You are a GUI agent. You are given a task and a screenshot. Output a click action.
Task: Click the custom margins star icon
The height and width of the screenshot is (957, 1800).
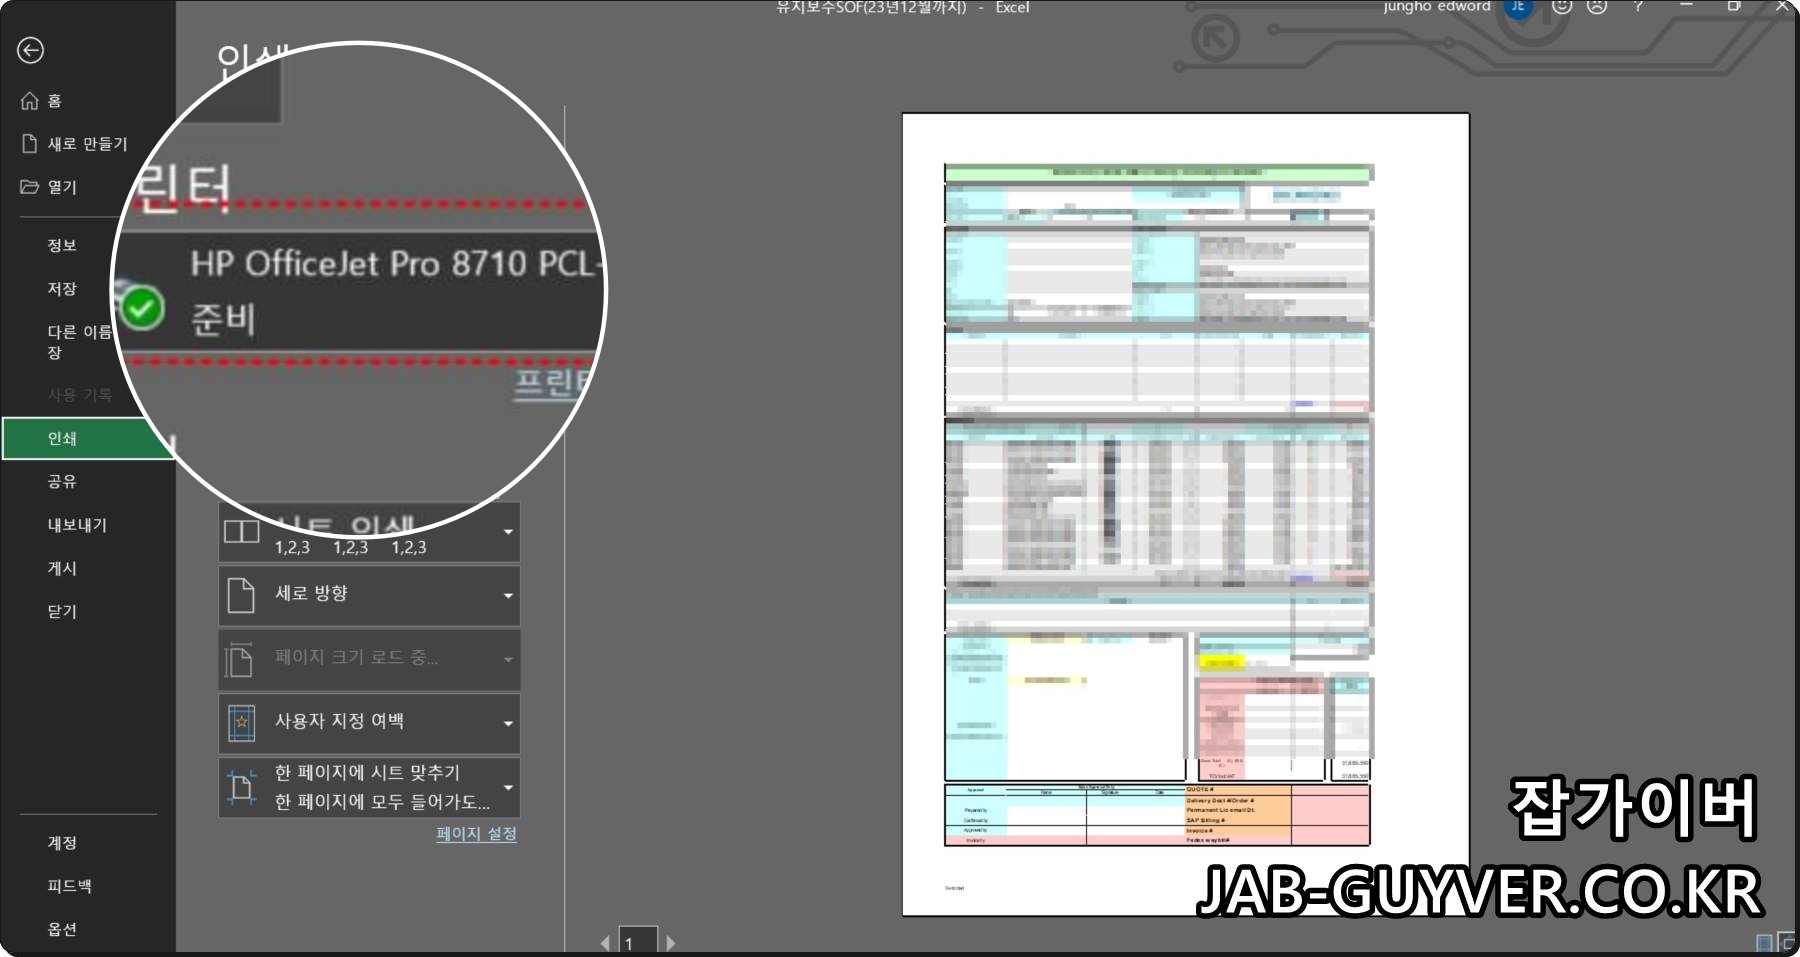coord(241,723)
